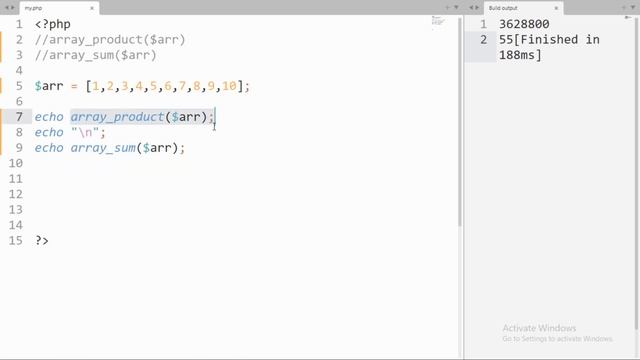Close the Build output tab
Image resolution: width=640 pixels, height=360 pixels.
click(x=556, y=8)
